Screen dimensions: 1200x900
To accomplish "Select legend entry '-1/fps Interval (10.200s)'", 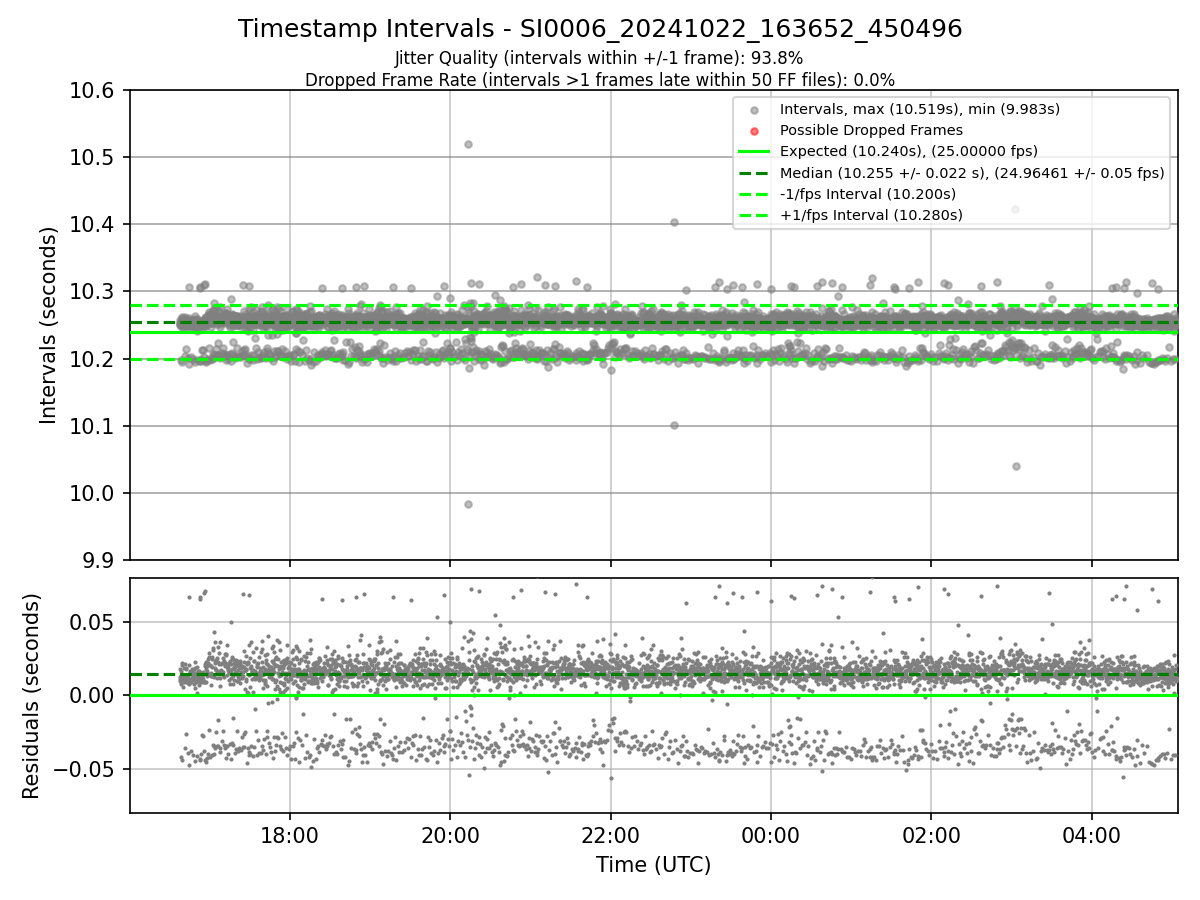I will point(868,194).
